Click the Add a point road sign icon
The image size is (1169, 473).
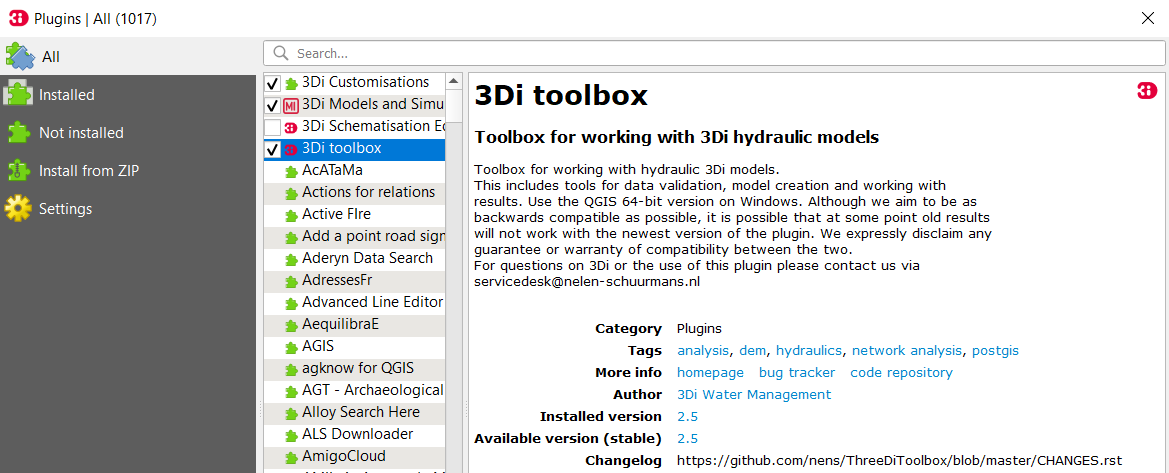[291, 237]
